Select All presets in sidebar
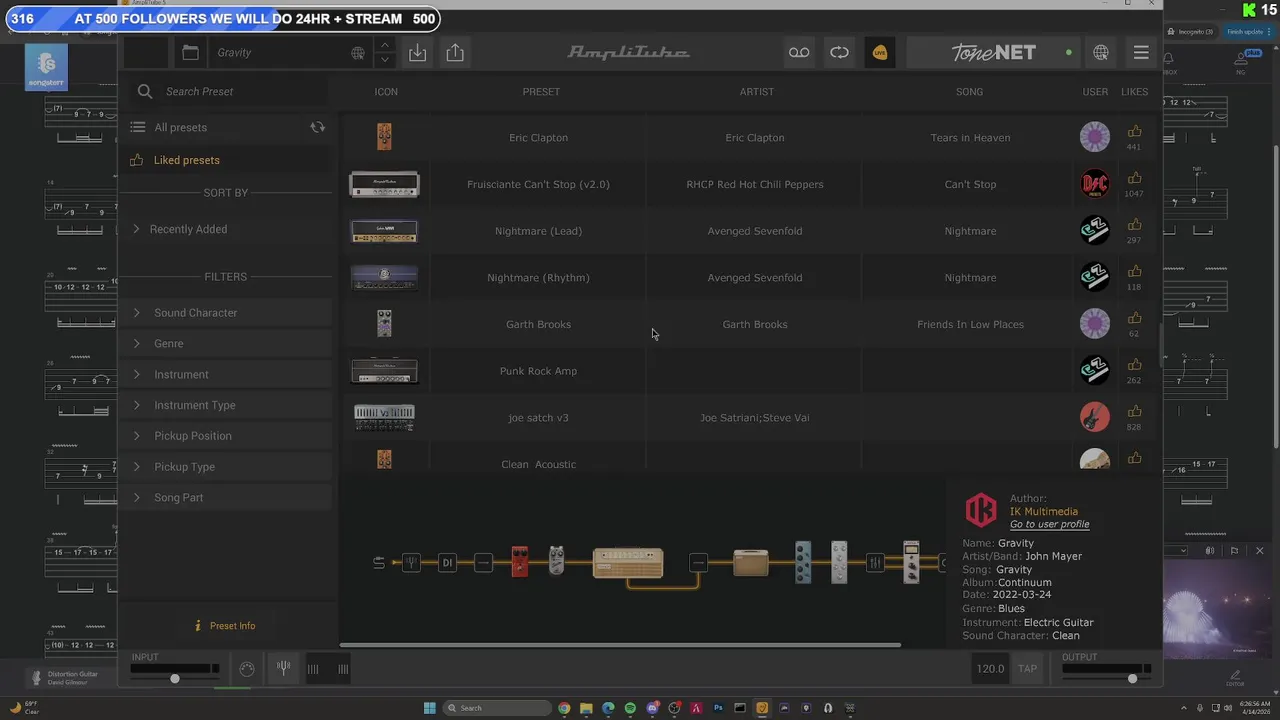This screenshot has height=720, width=1280. [180, 128]
